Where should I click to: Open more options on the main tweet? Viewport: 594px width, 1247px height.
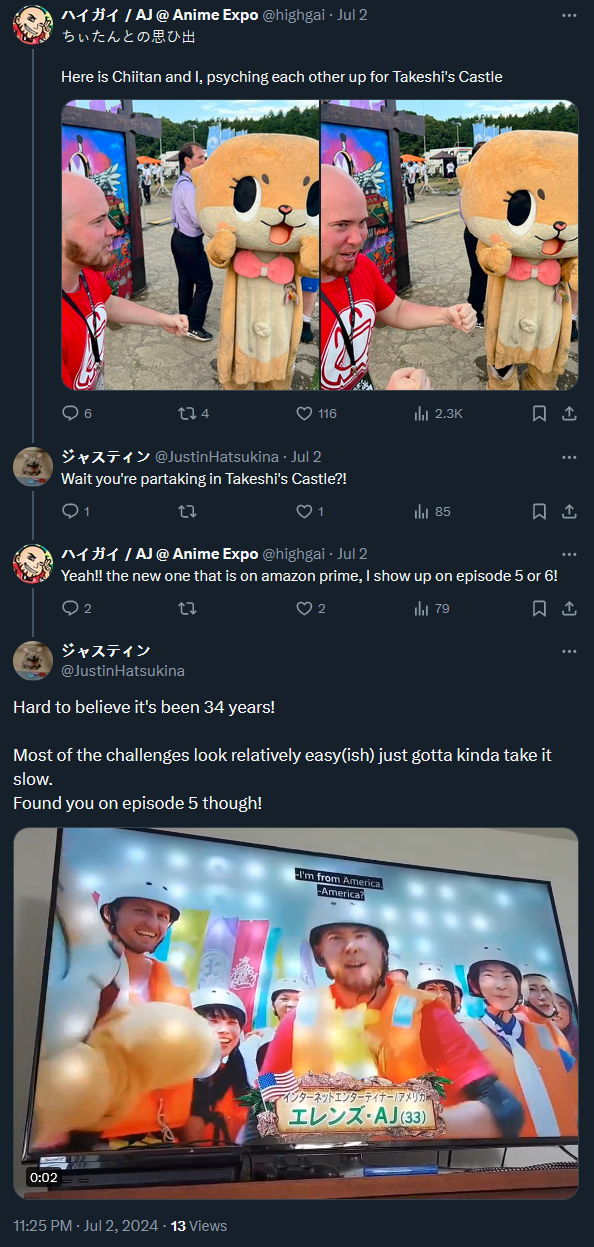(x=569, y=651)
